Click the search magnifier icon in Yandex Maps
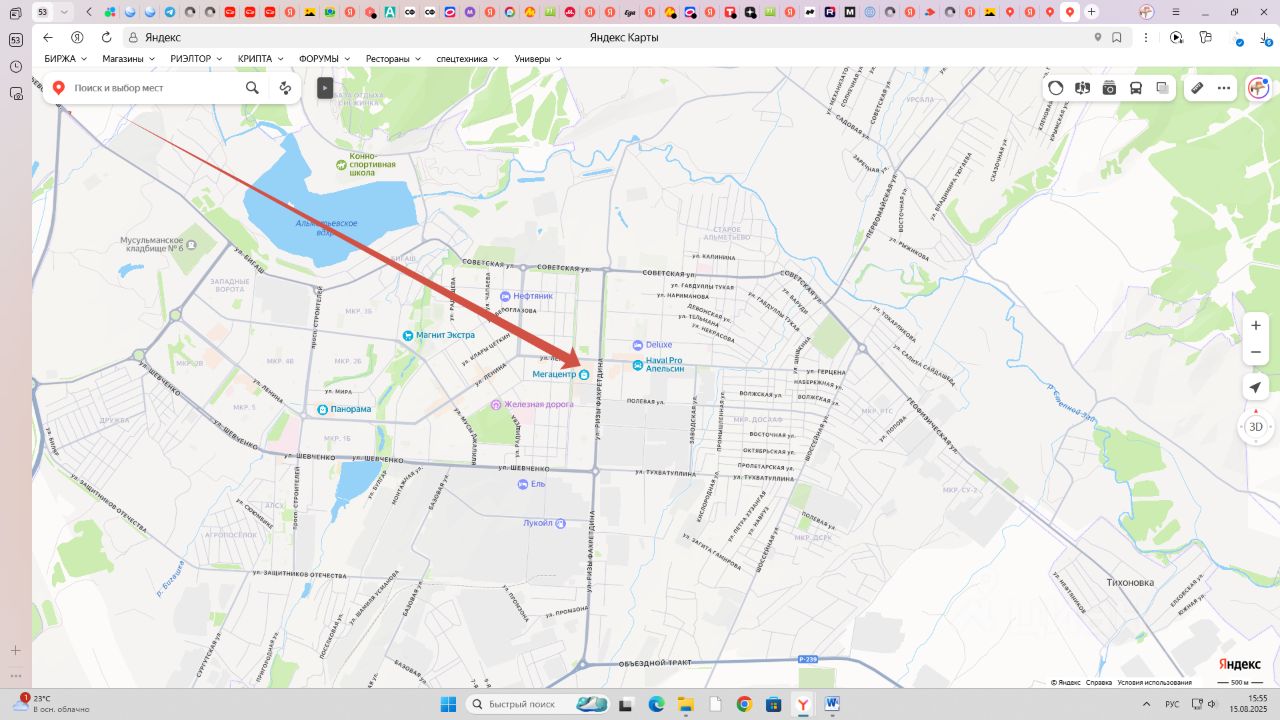This screenshot has height=720, width=1280. pos(252,88)
